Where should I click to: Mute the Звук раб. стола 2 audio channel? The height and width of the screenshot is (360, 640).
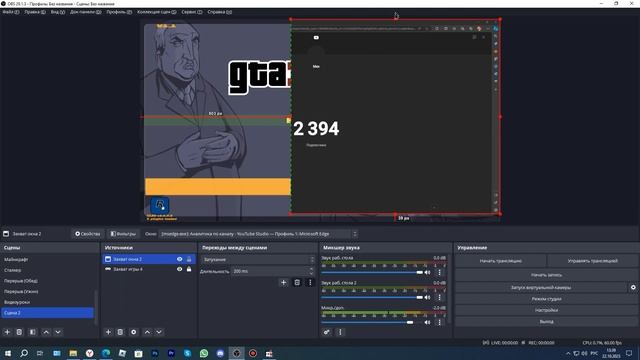point(427,297)
